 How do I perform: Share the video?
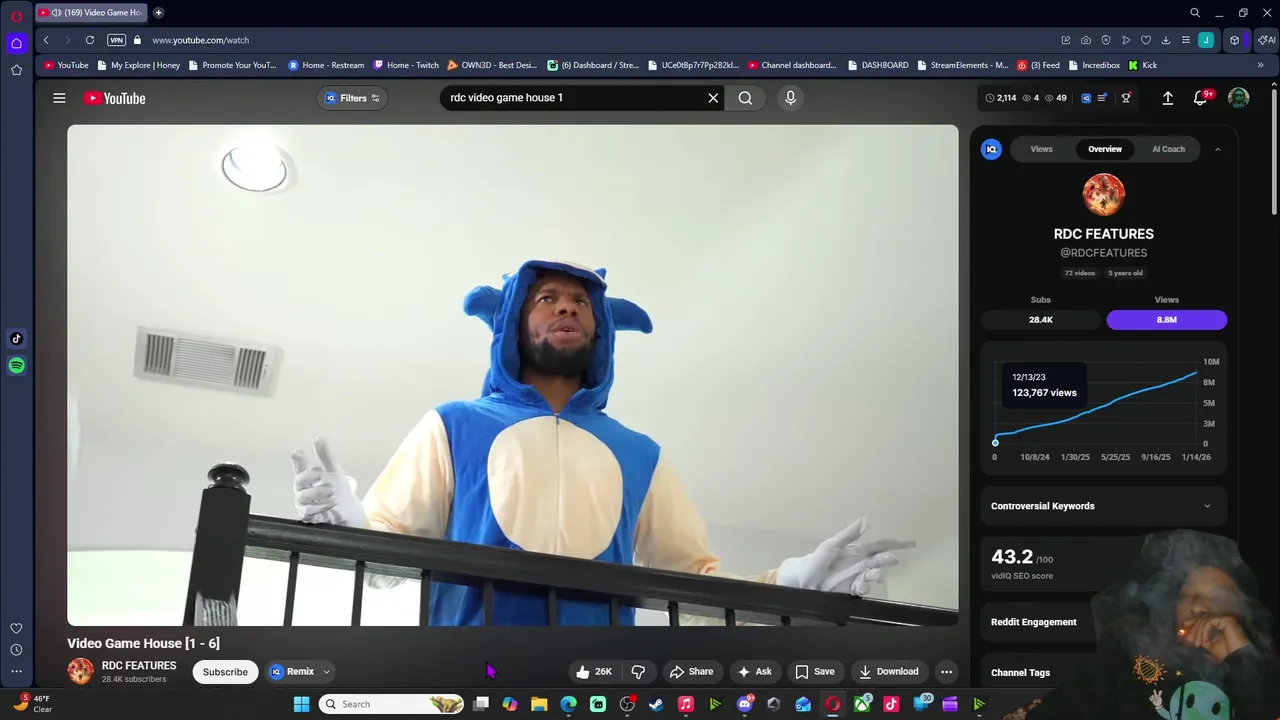click(691, 672)
